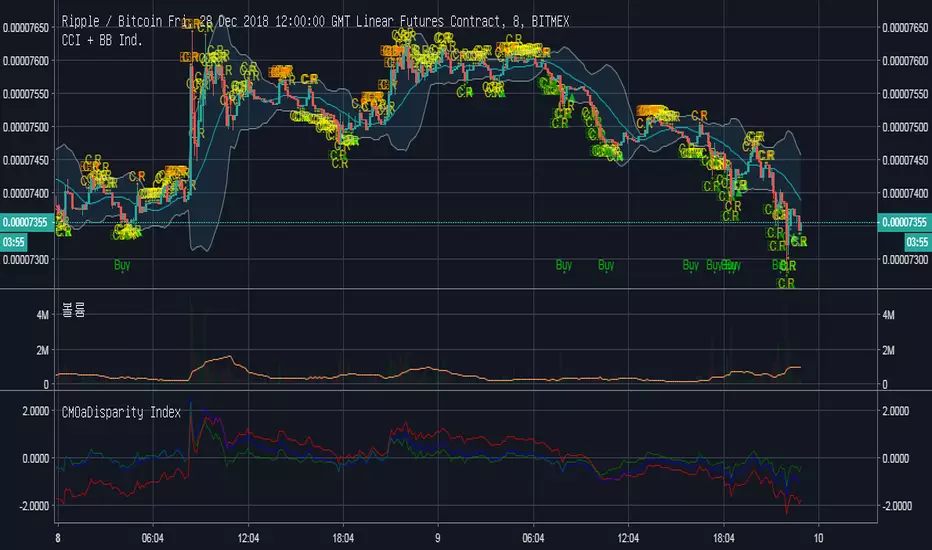This screenshot has height=550, width=932.
Task: Click the 2M label on left volume axis
Action: click(x=41, y=350)
